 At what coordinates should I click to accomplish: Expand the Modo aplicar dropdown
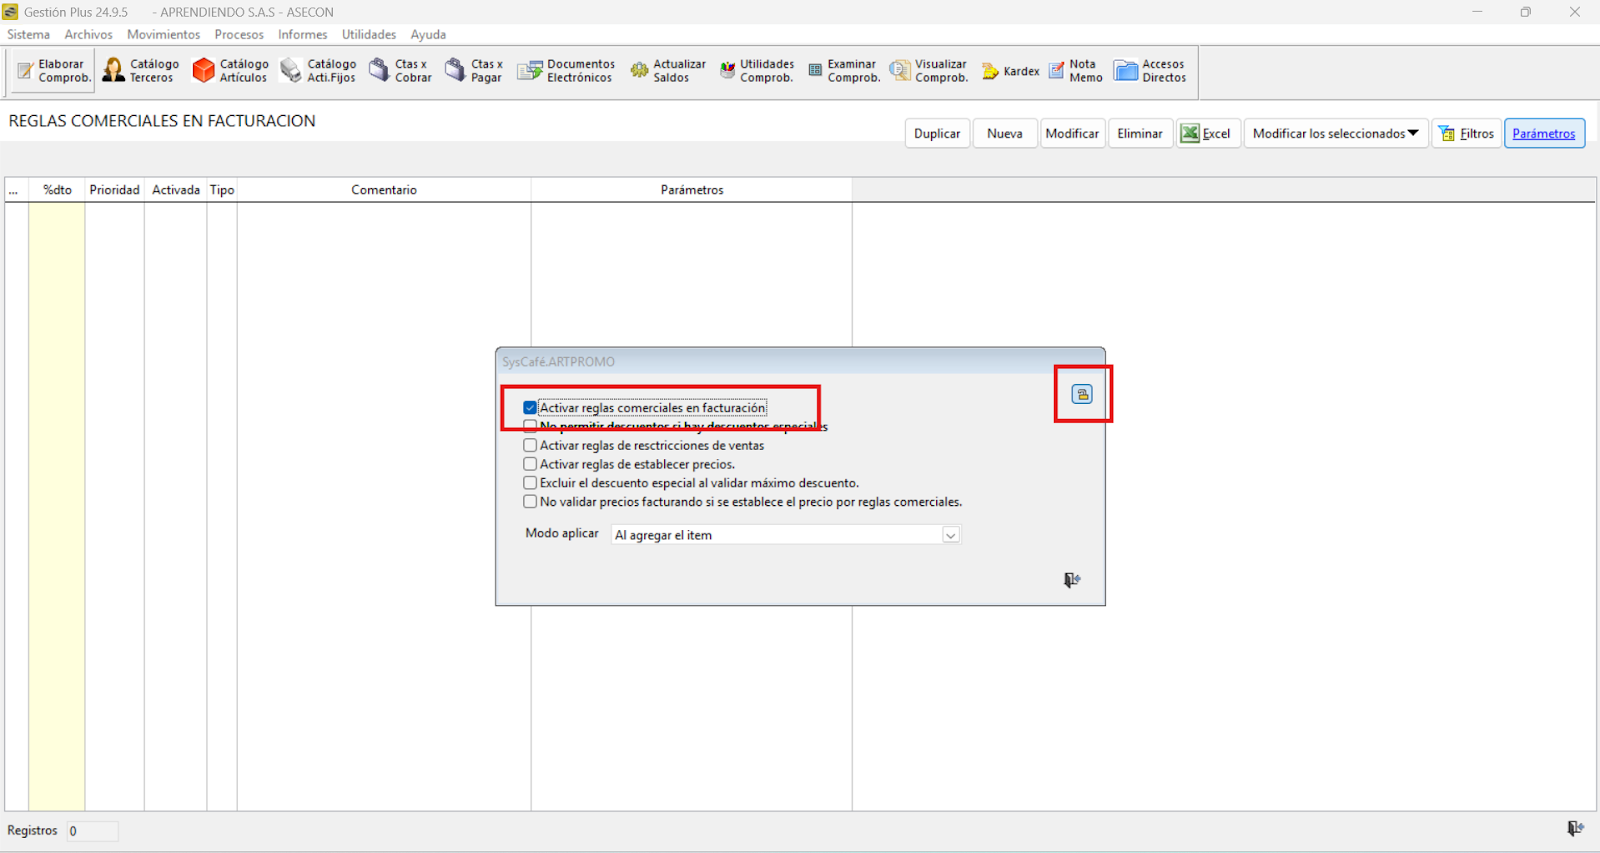(x=950, y=535)
